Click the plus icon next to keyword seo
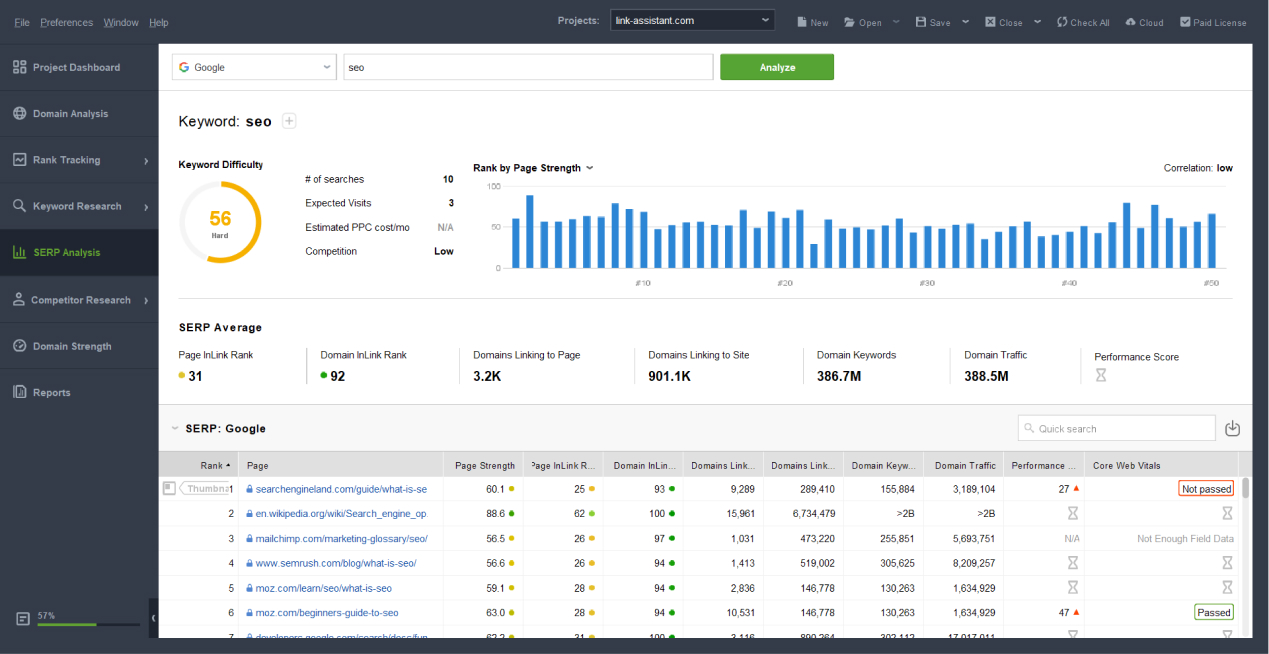Viewport: 1269px width, 654px height. [289, 121]
